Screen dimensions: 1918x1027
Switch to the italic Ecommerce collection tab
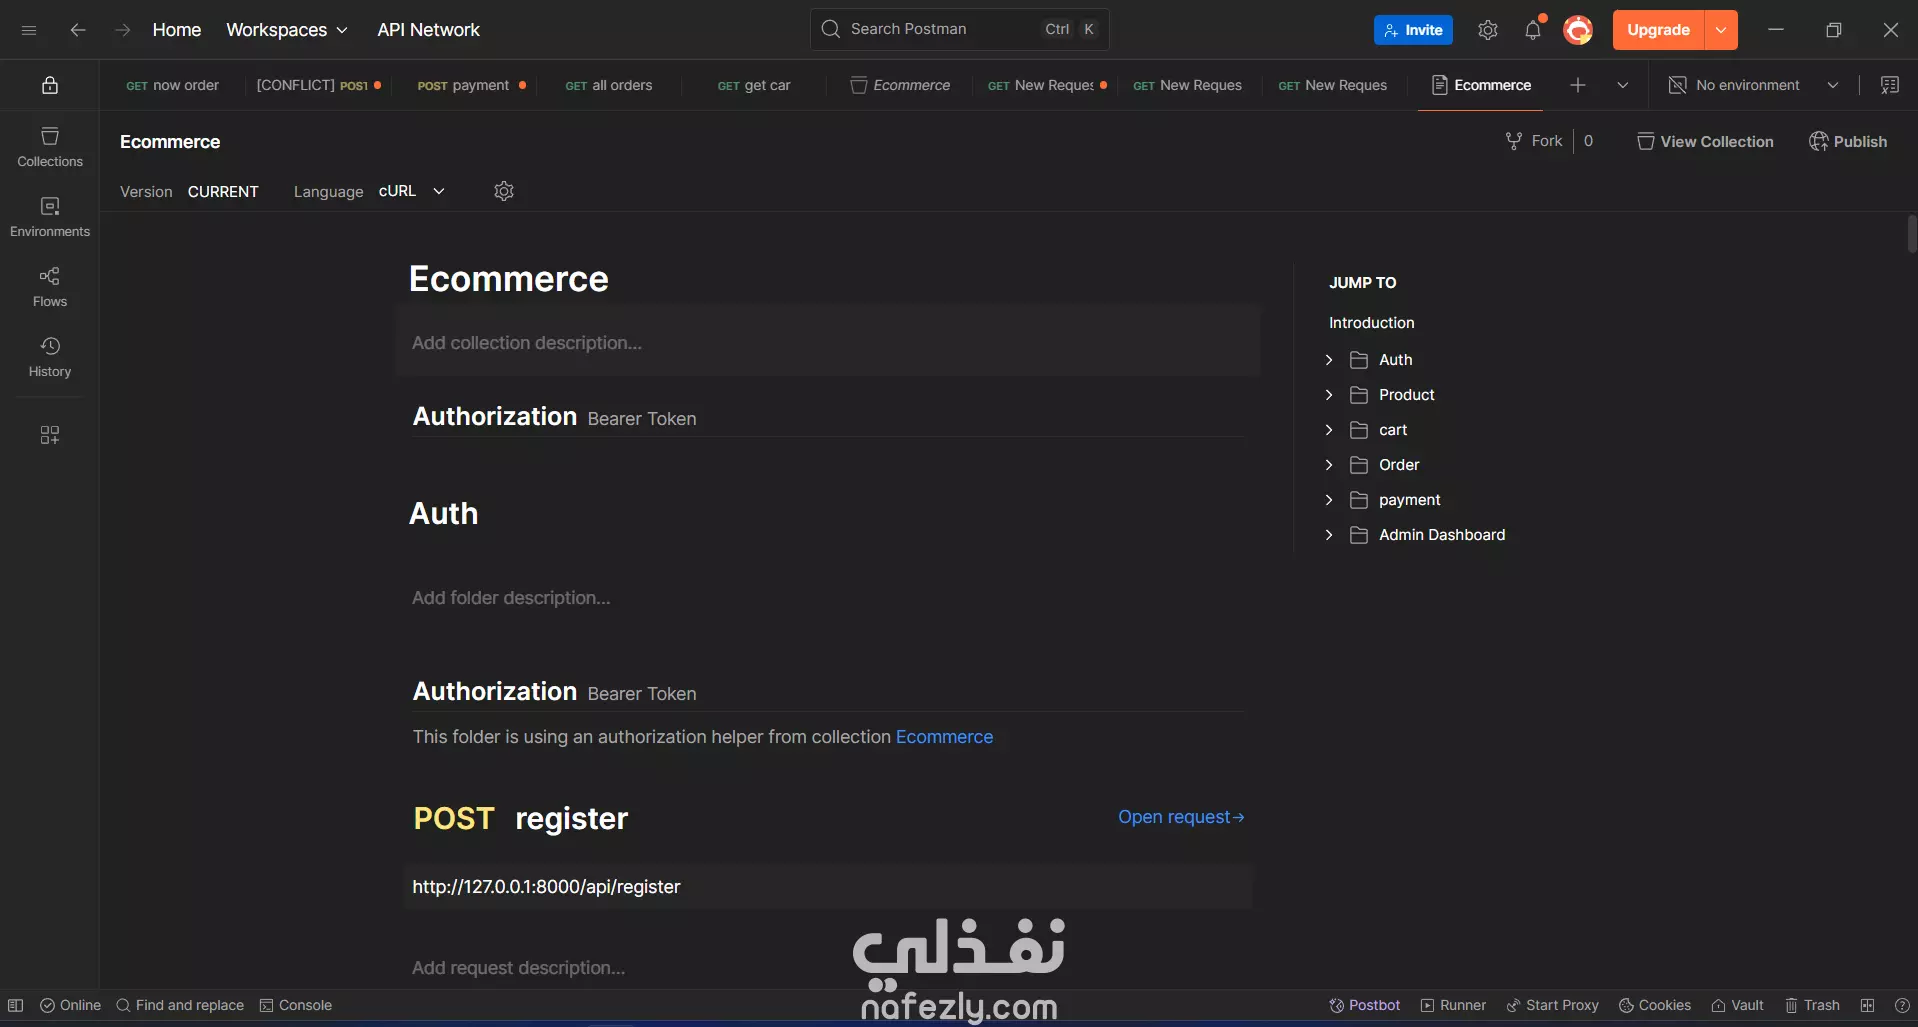tap(900, 85)
